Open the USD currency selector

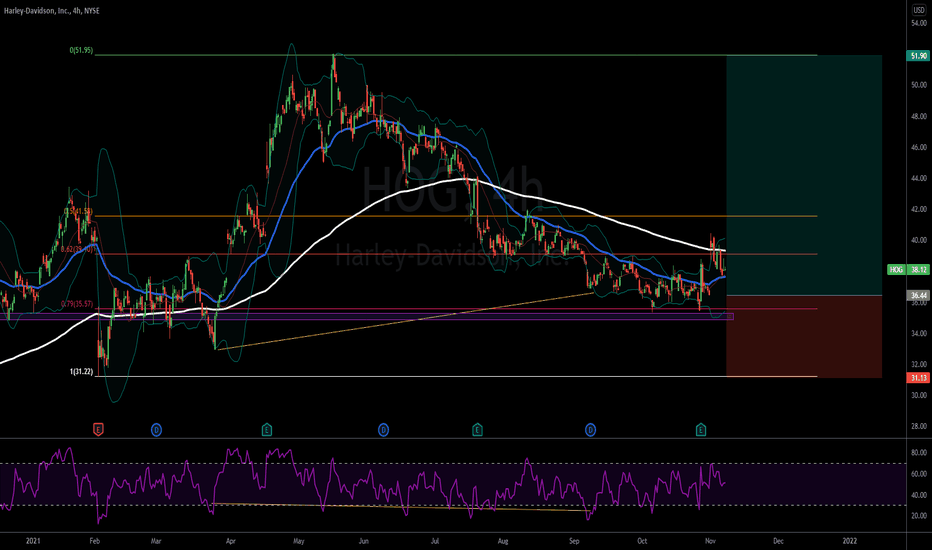(x=919, y=10)
